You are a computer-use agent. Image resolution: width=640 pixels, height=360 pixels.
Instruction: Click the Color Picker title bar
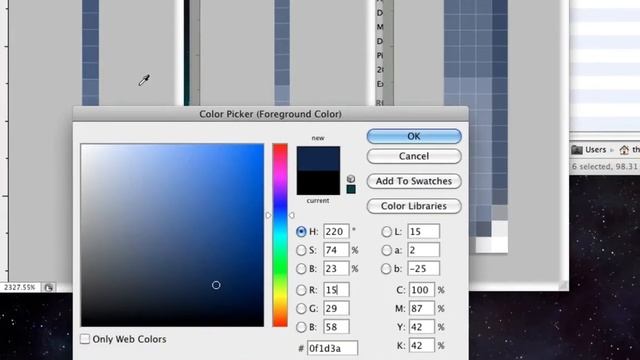point(271,114)
